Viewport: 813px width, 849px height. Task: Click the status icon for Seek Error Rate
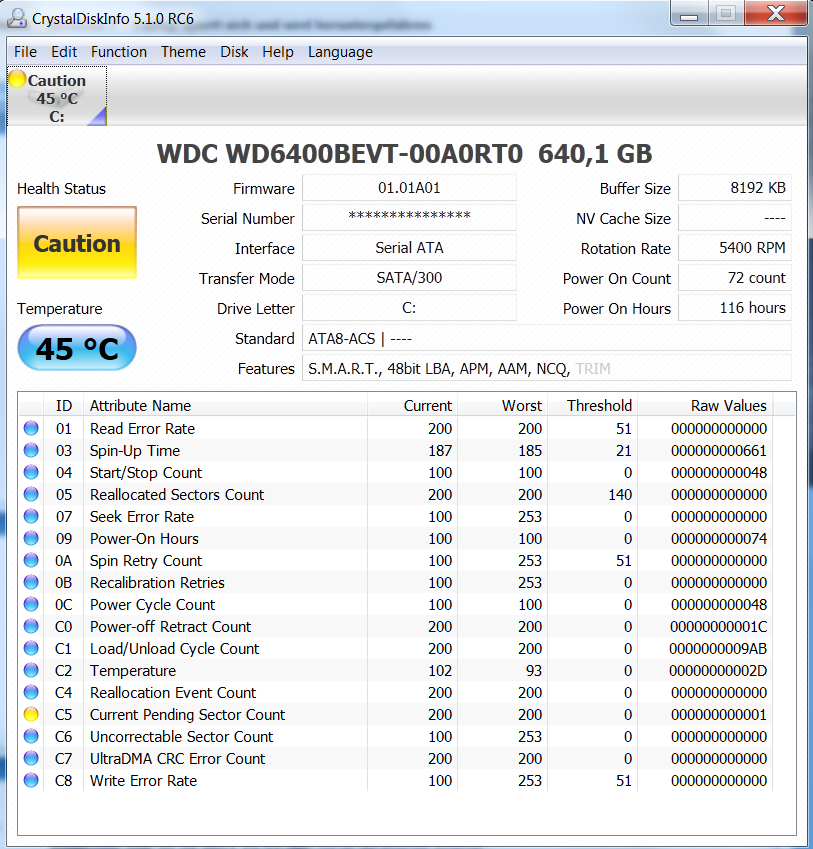point(31,517)
